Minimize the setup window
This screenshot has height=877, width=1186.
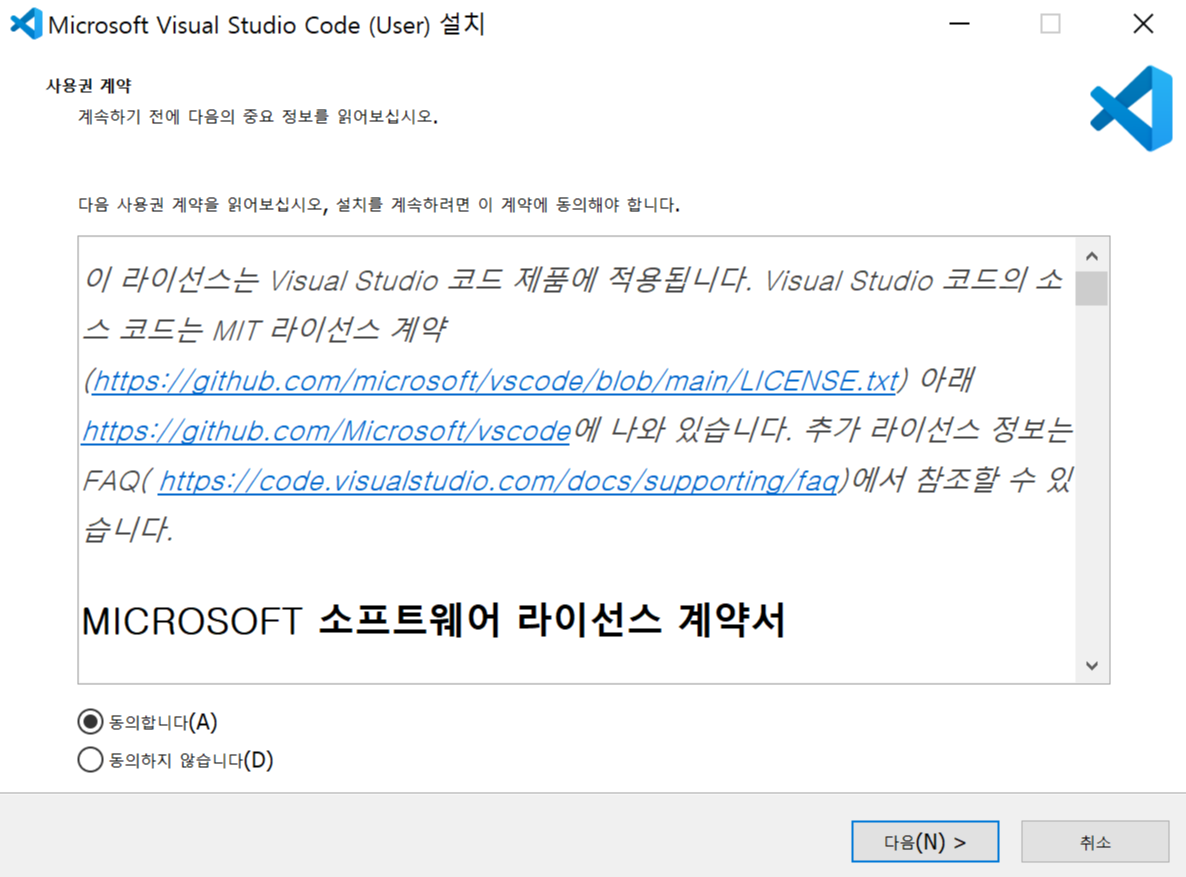tap(959, 23)
